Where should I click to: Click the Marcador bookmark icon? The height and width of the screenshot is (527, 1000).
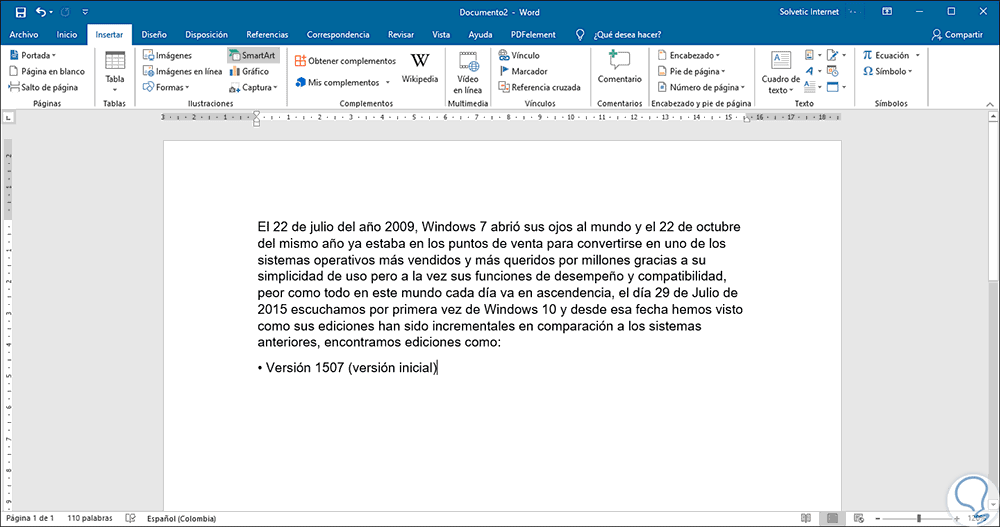504,71
